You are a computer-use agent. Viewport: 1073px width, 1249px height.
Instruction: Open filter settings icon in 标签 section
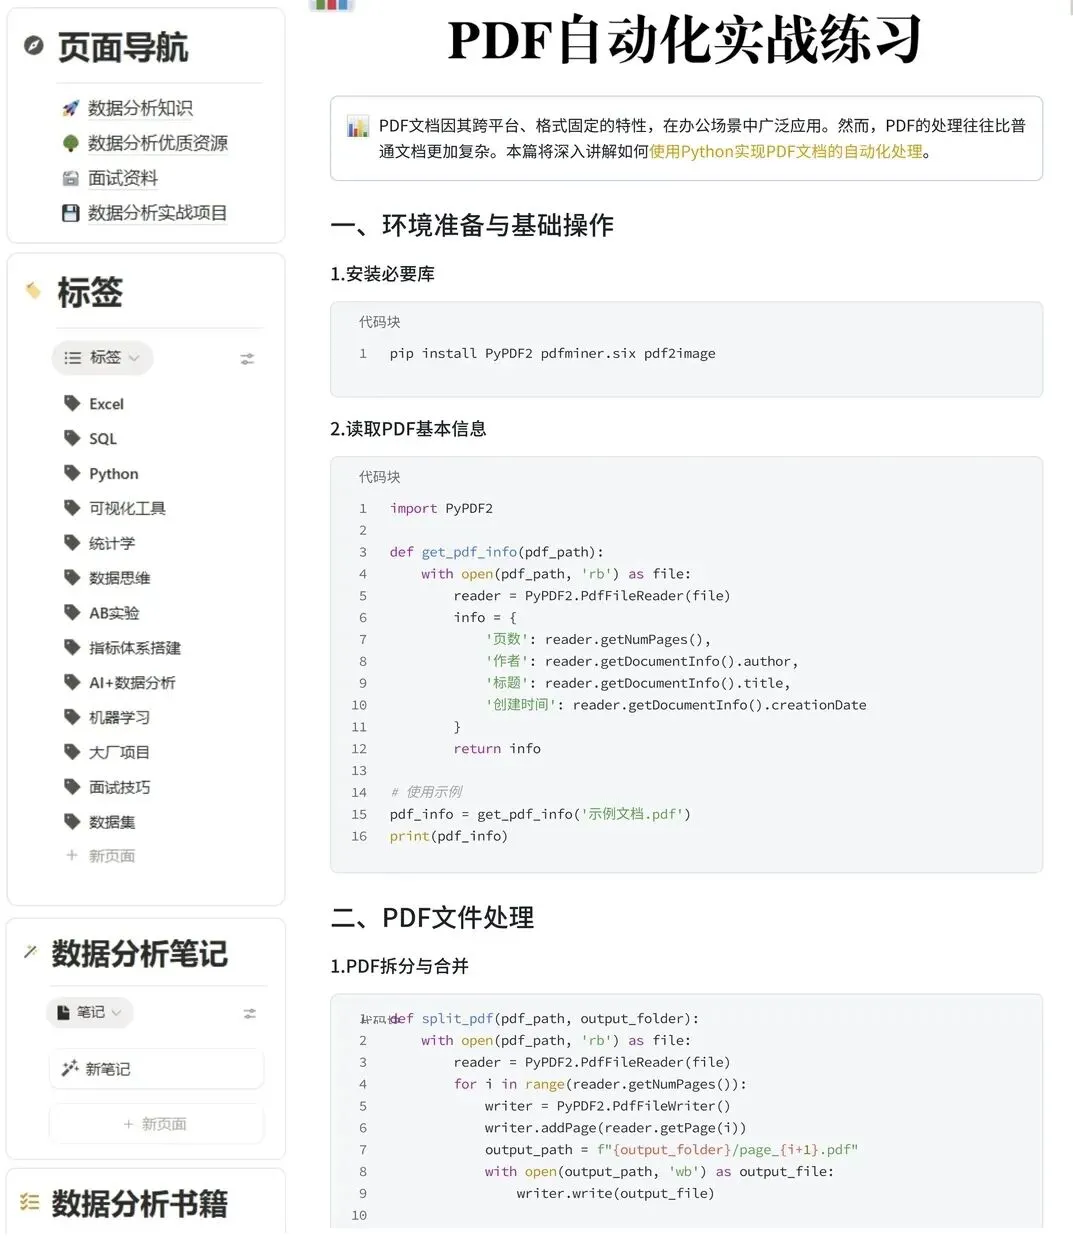(247, 358)
